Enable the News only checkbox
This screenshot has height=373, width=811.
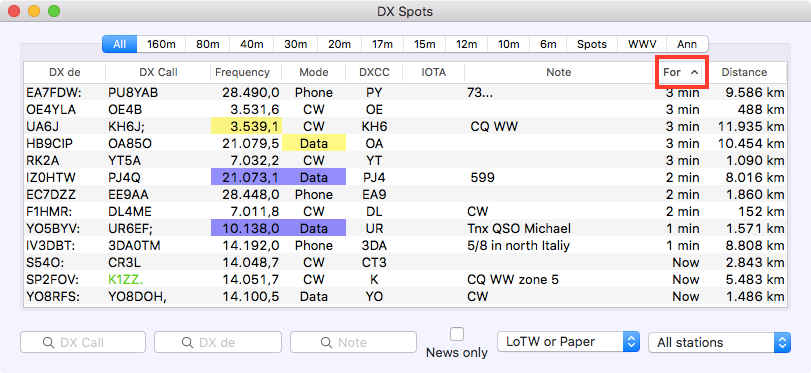(x=457, y=334)
